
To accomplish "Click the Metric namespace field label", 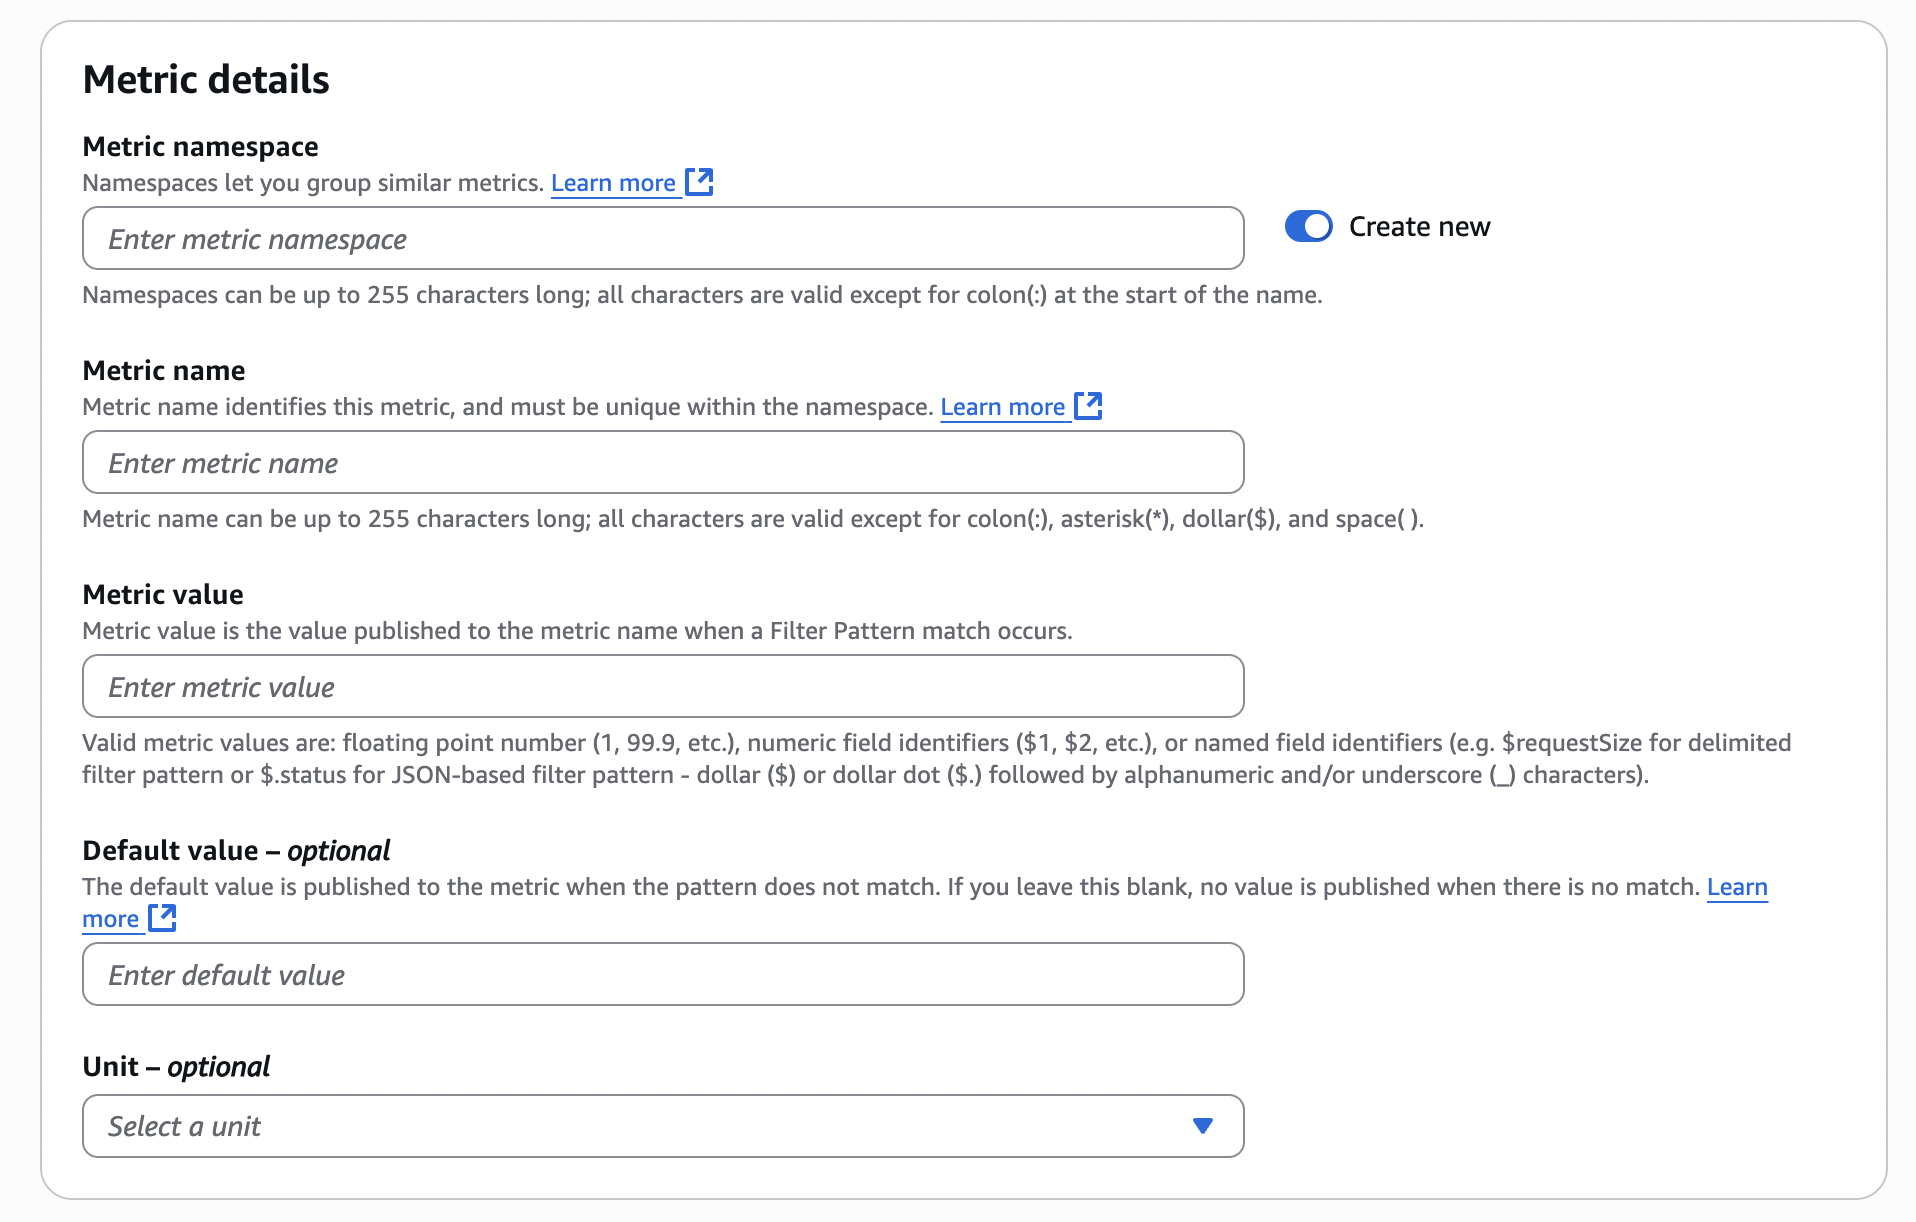I will [200, 147].
